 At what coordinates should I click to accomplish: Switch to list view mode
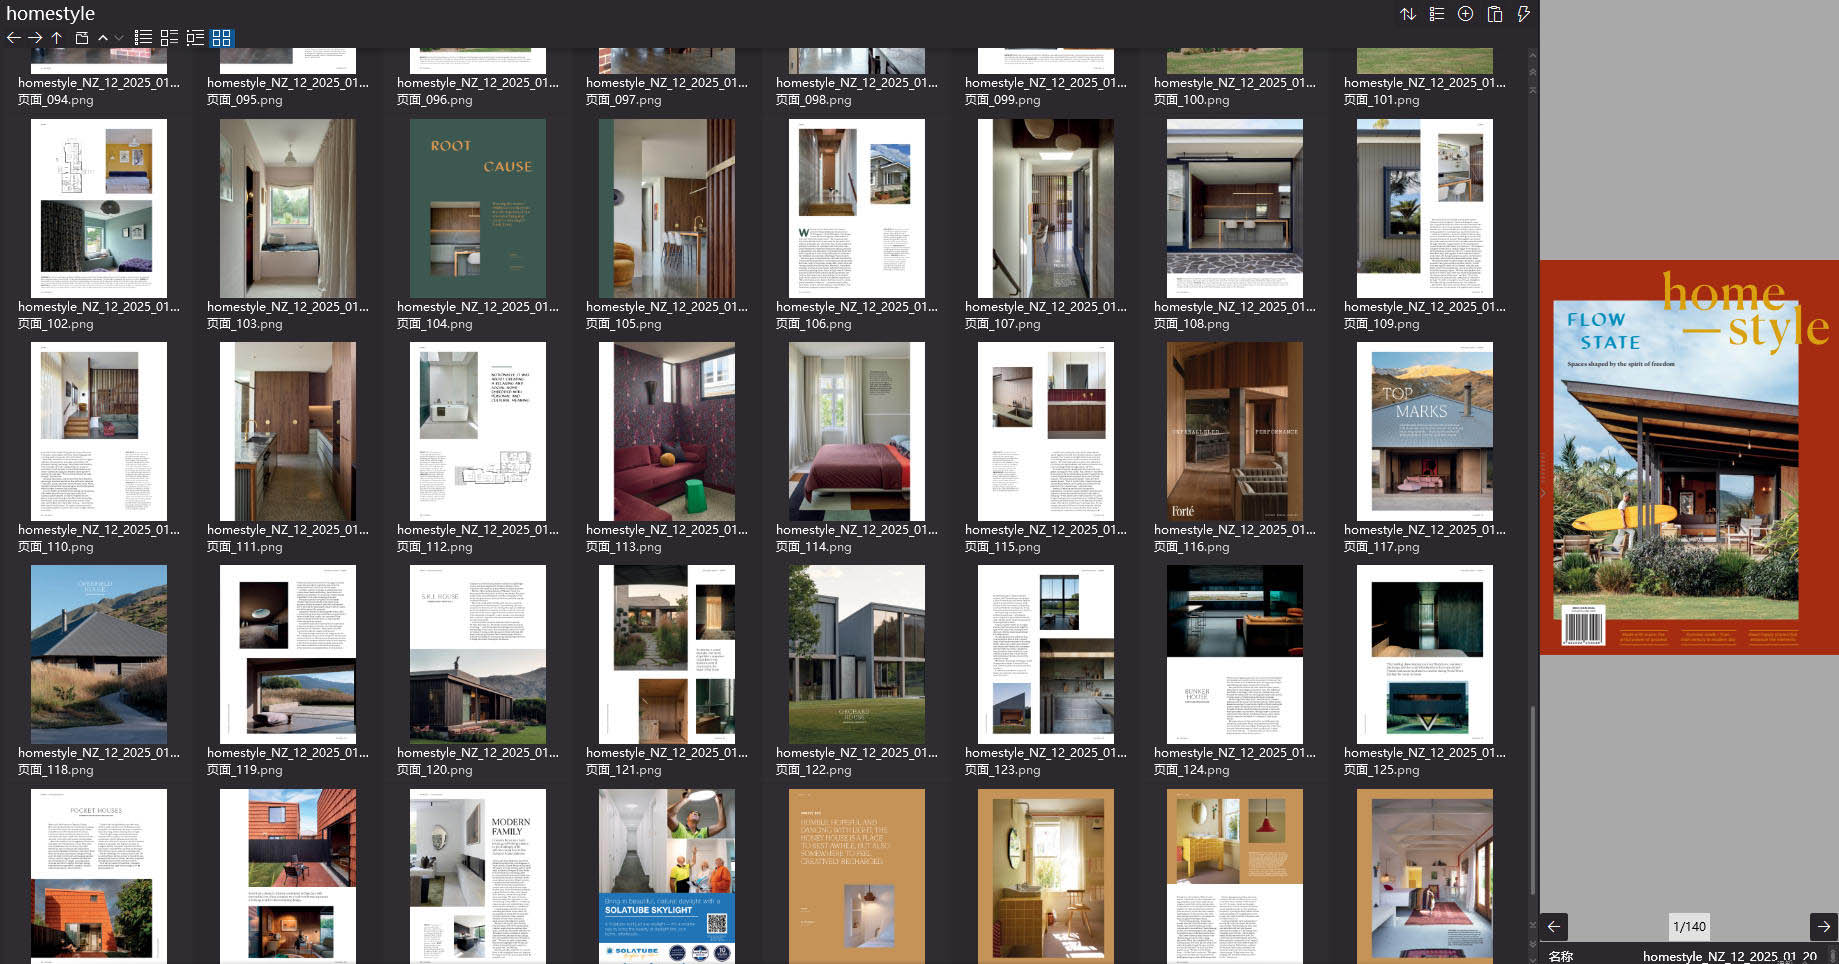[143, 37]
